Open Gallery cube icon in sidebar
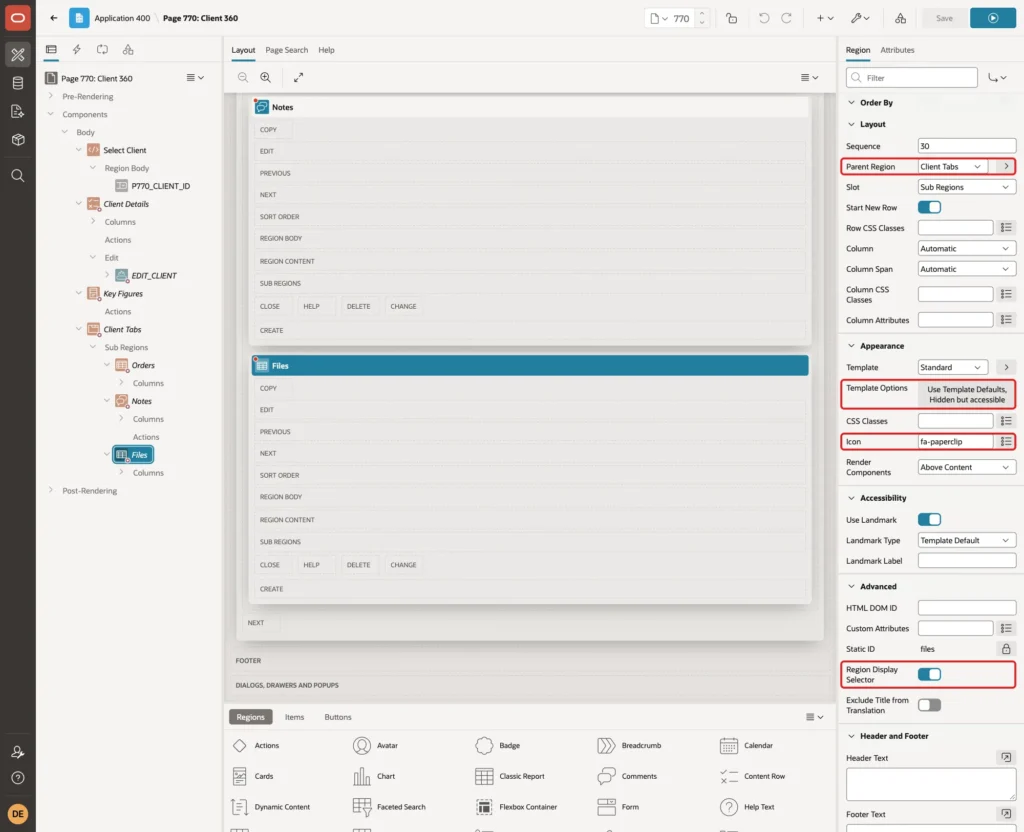Screen dimensions: 1024x832 (x=18, y=140)
